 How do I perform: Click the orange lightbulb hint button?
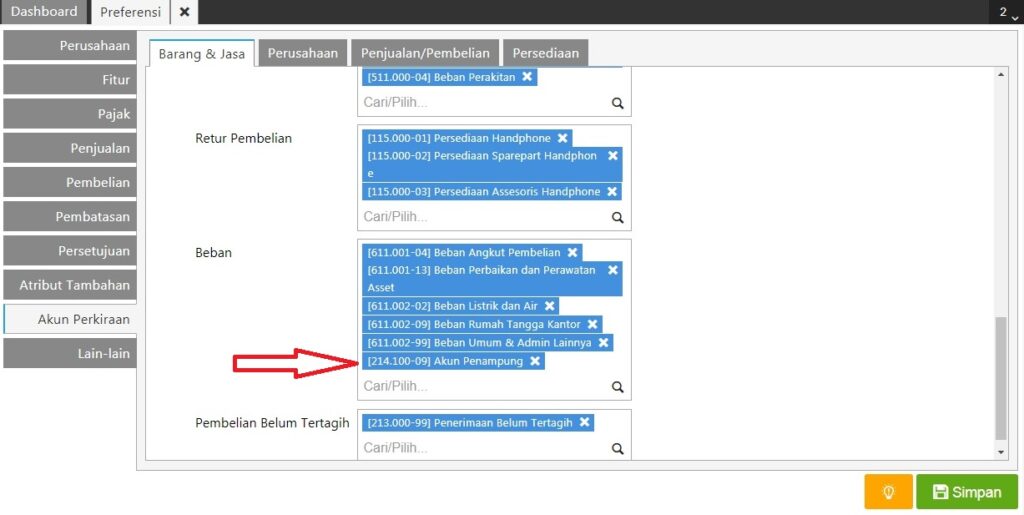888,492
